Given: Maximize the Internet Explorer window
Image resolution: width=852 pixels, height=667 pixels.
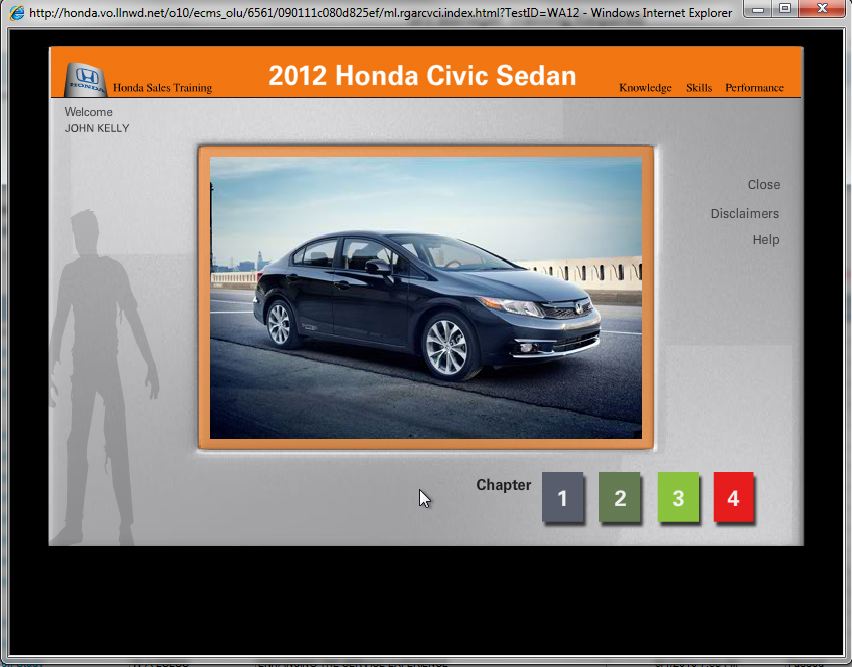Looking at the screenshot, I should [785, 9].
